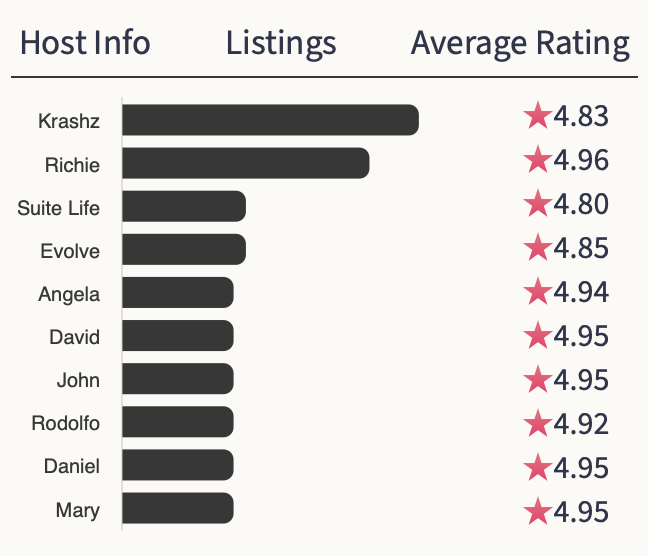Click David's 4.95 rating value
Image resolution: width=648 pixels, height=556 pixels.
pyautogui.click(x=580, y=336)
